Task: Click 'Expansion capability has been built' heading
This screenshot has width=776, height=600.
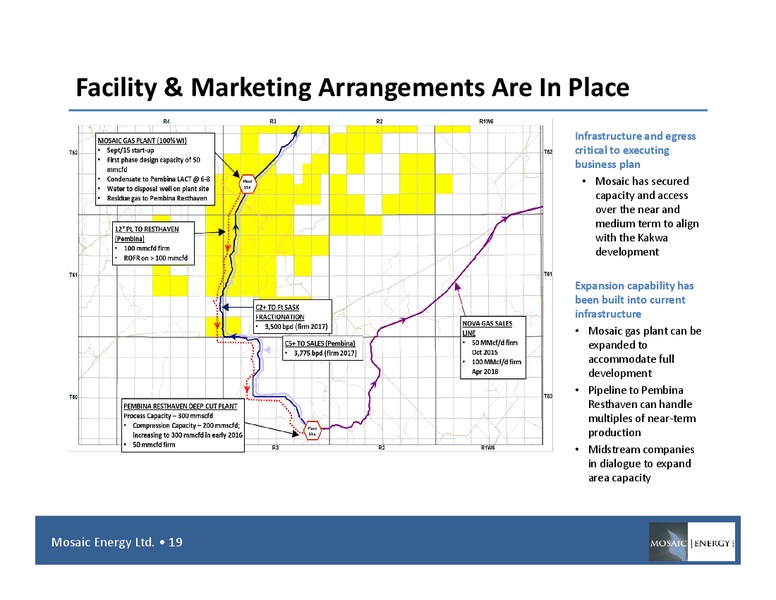Action: (634, 300)
